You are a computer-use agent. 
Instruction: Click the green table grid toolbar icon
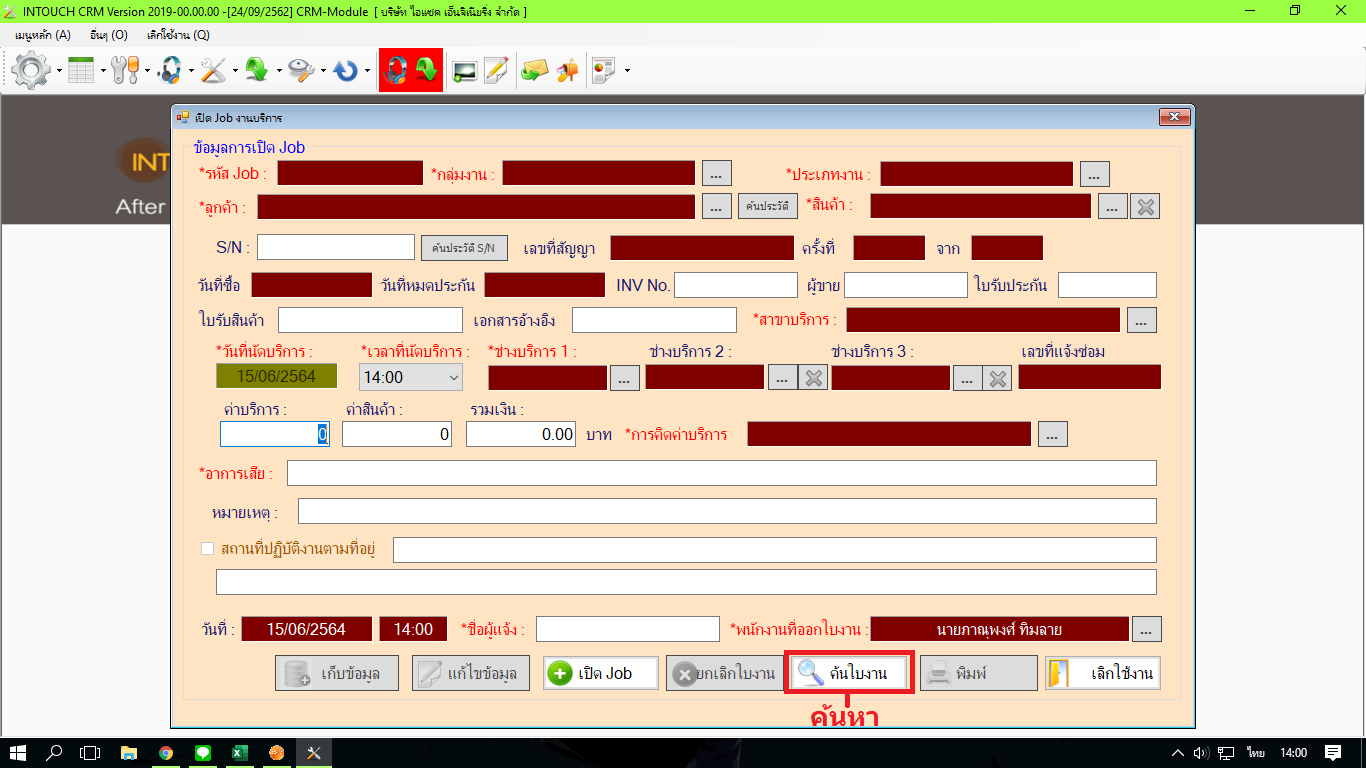point(81,71)
